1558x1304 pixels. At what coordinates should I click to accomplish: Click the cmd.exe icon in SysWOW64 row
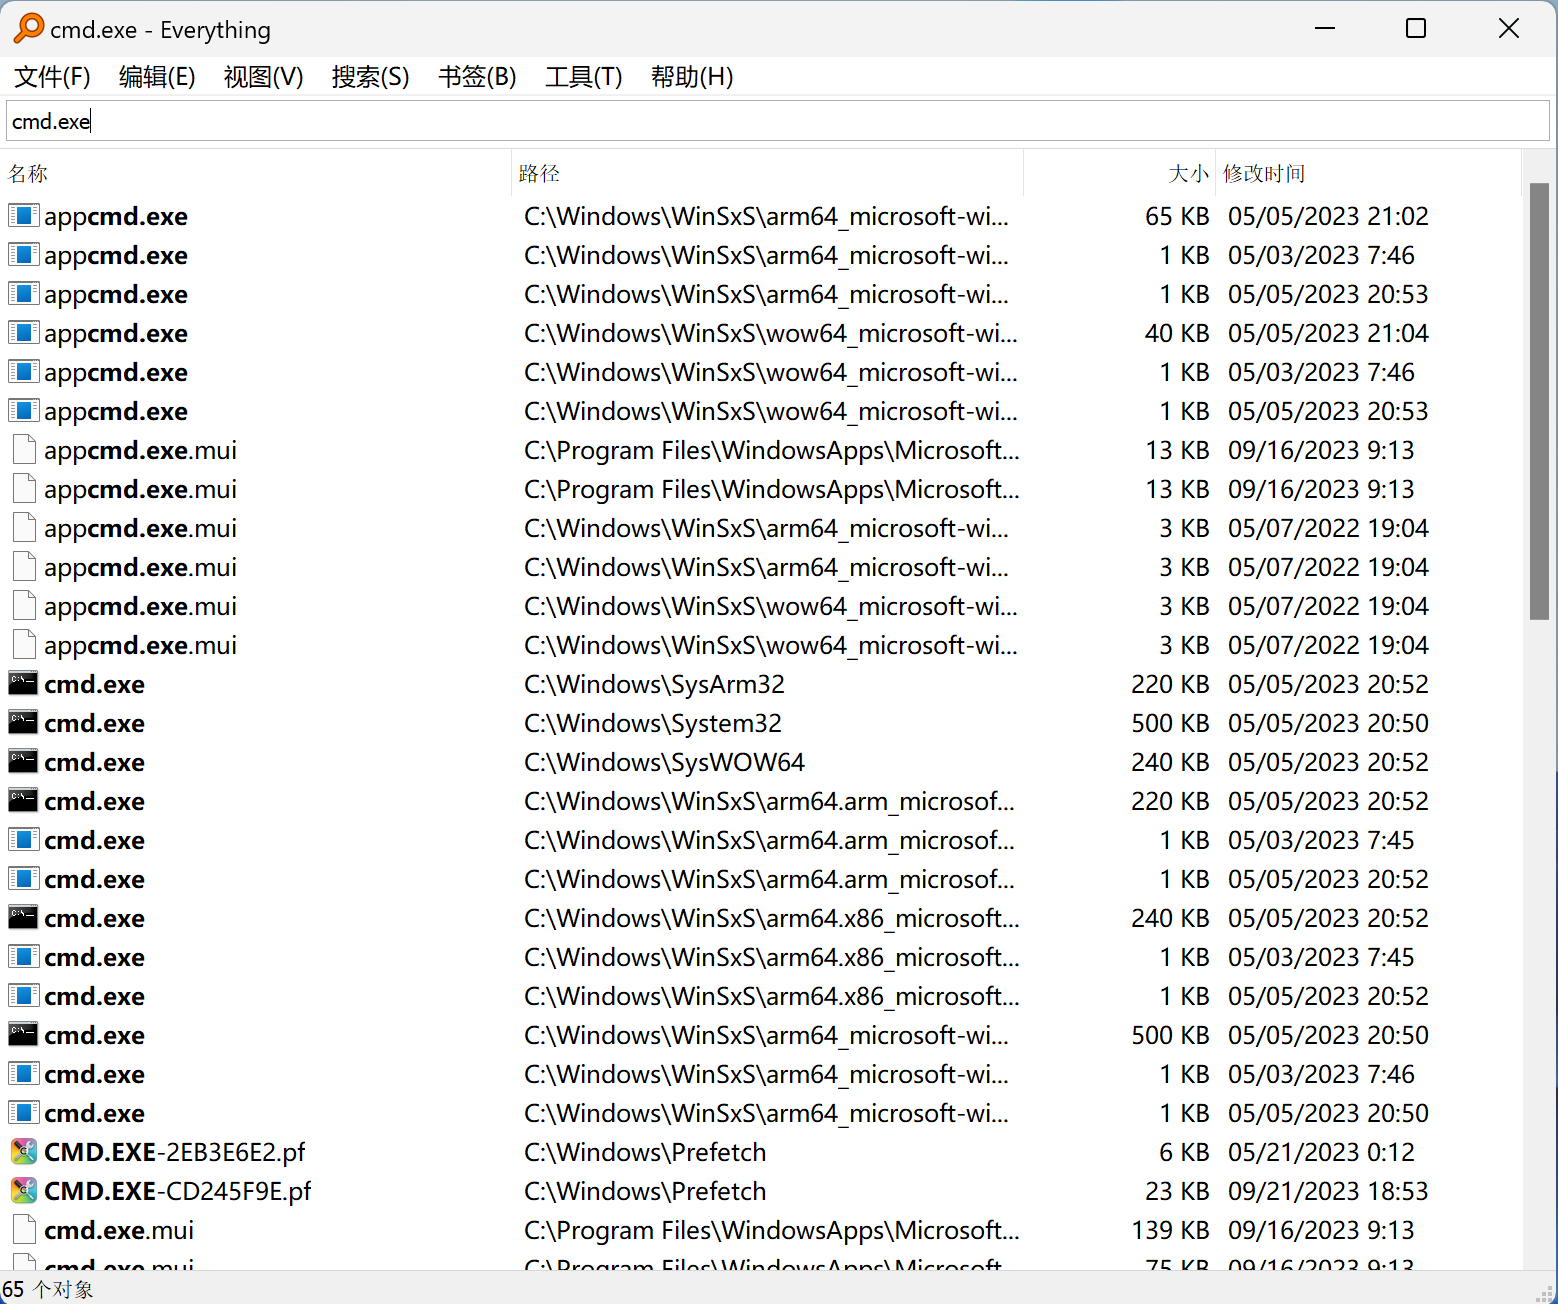23,761
